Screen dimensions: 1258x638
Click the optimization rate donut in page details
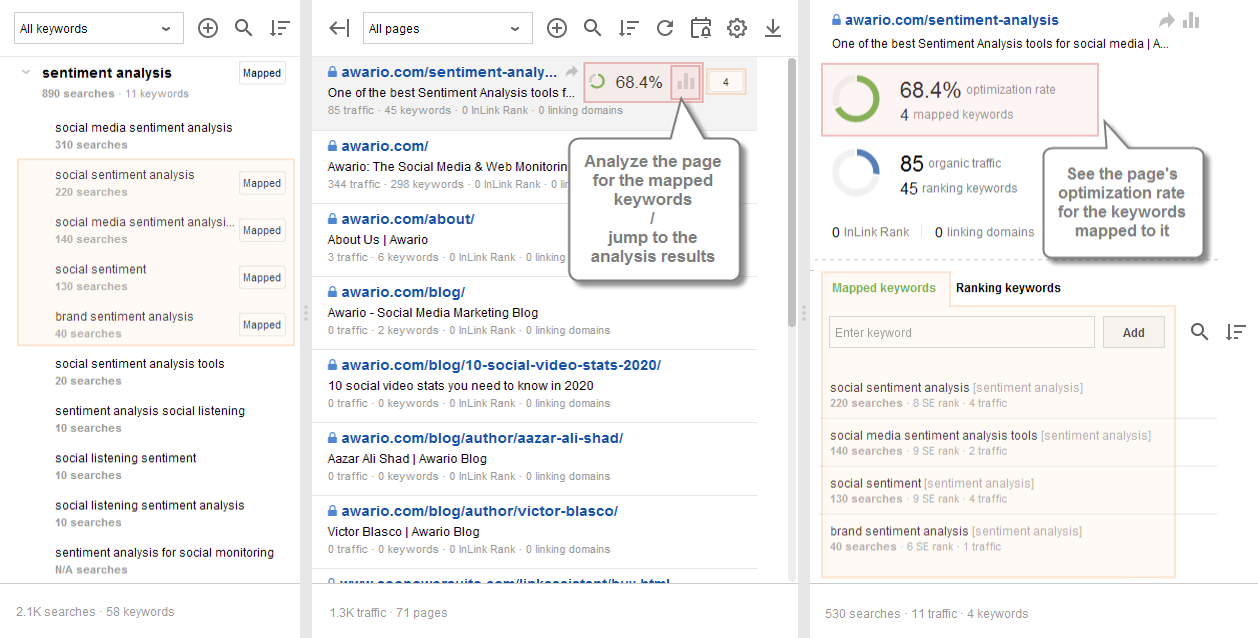(x=855, y=100)
